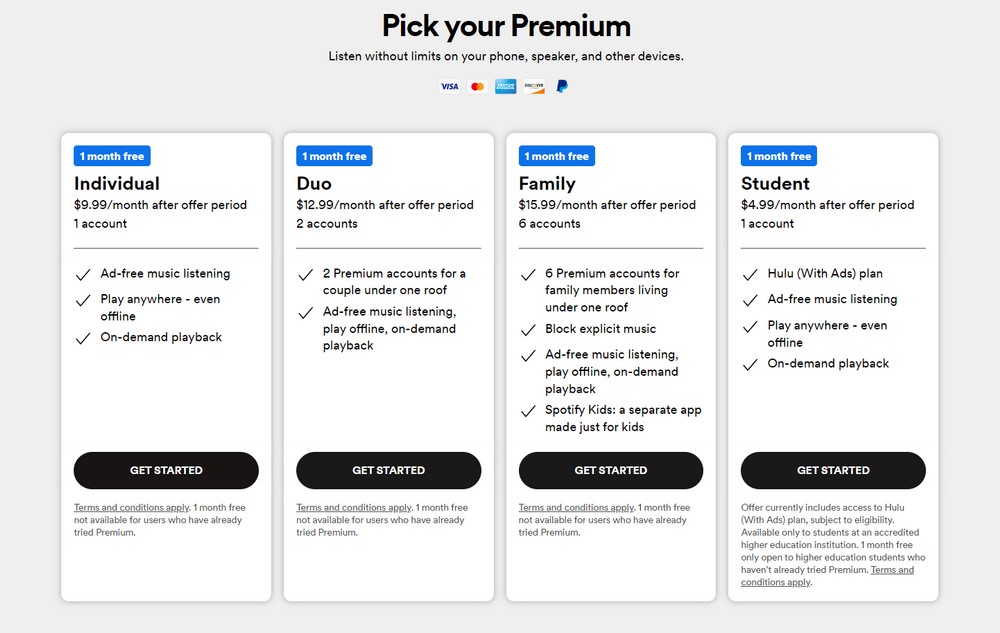This screenshot has width=1000, height=633.
Task: Open Terms and conditions link under Duo plan
Action: [x=352, y=507]
